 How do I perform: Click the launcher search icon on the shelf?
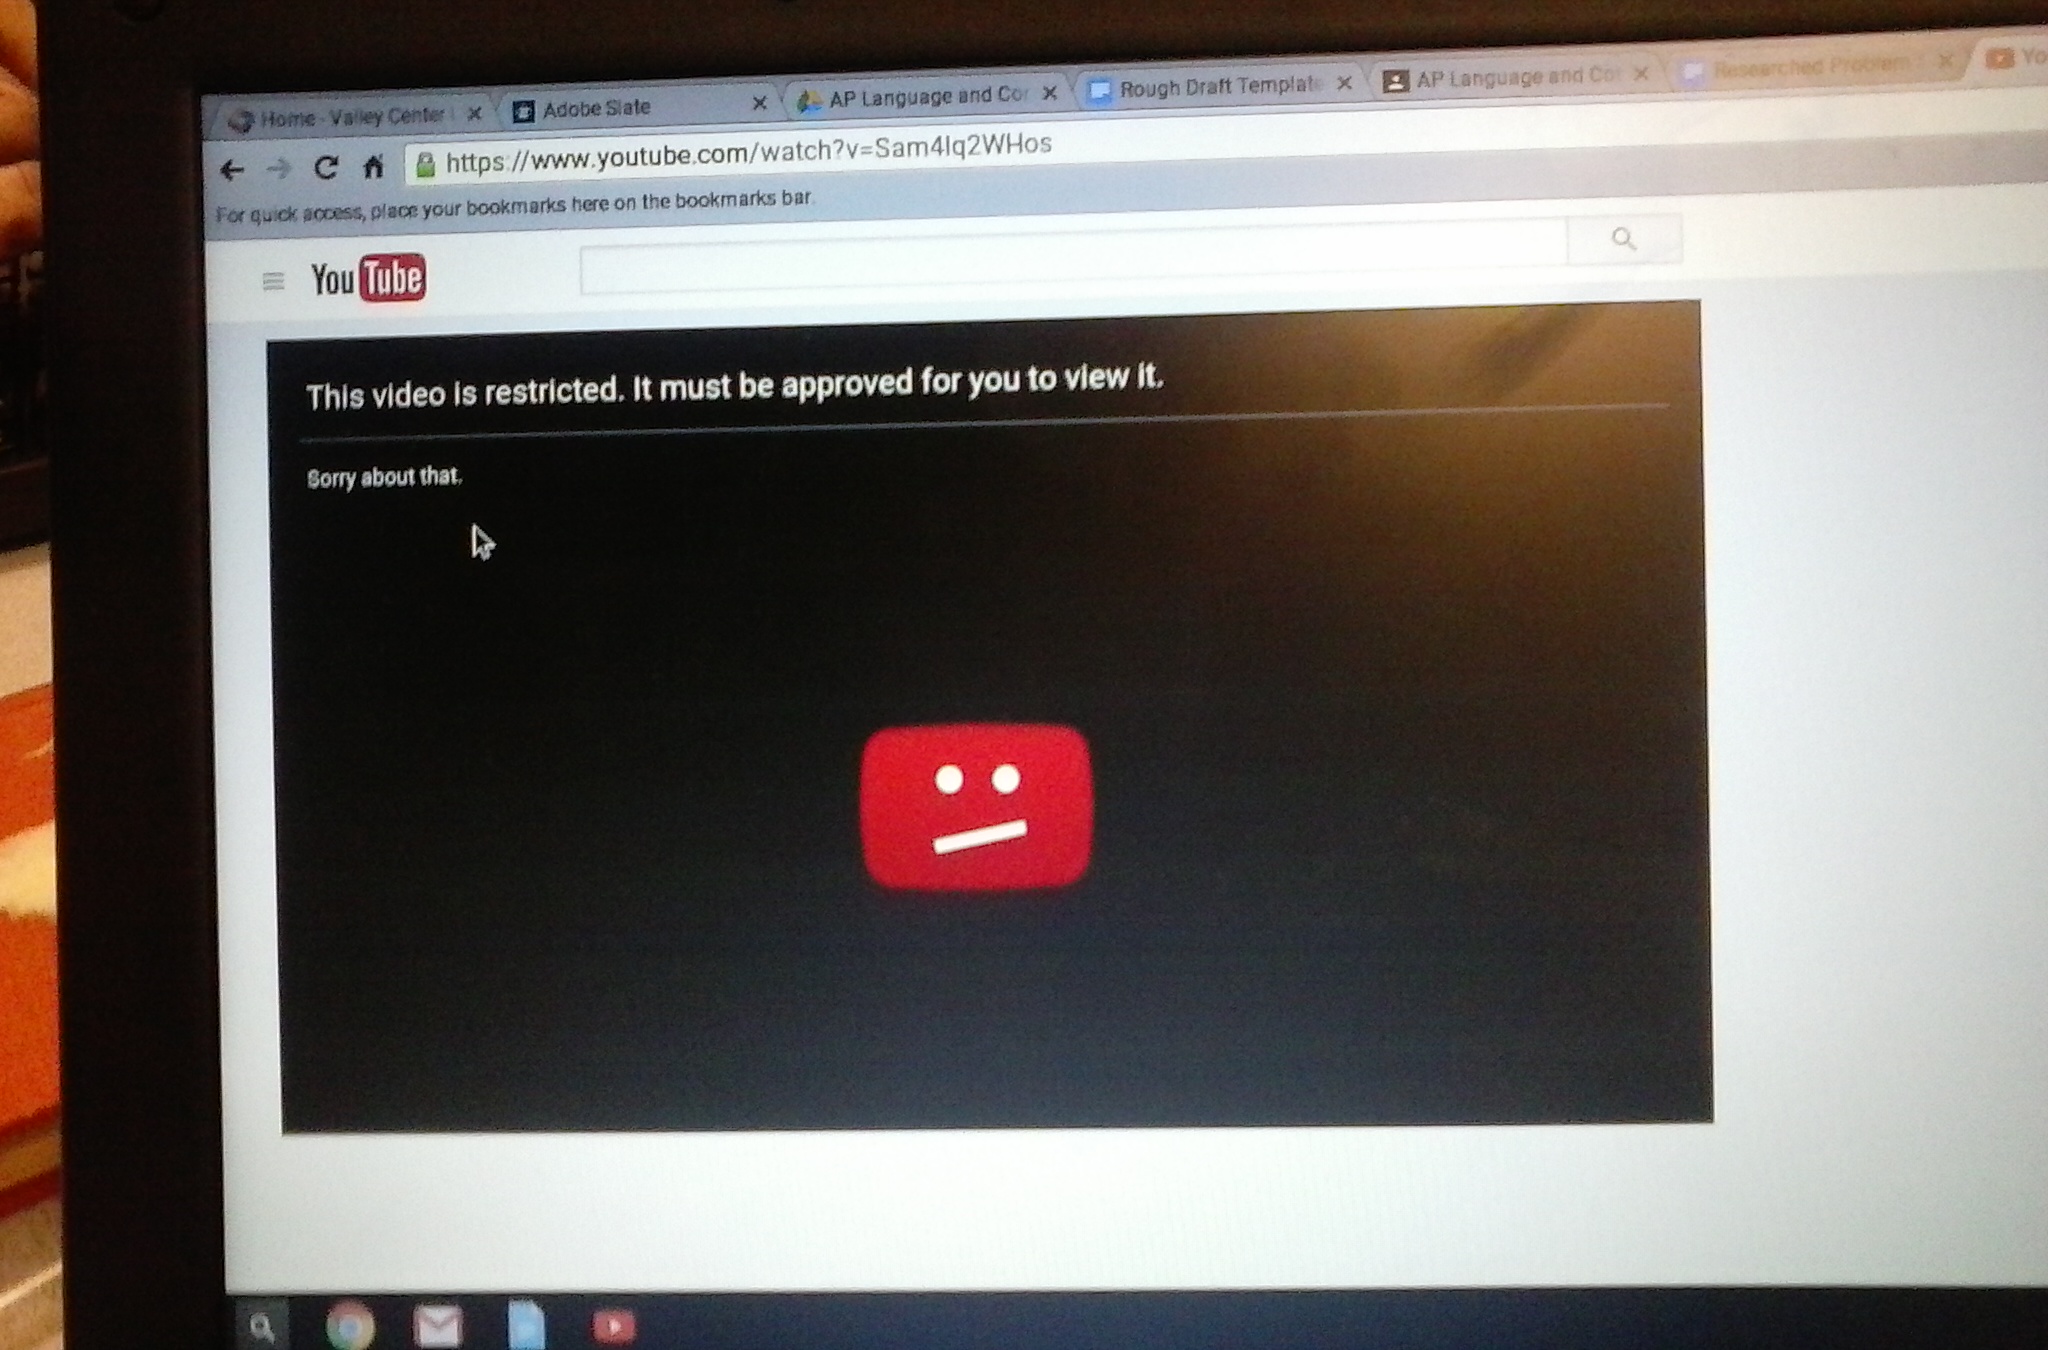pos(262,1328)
